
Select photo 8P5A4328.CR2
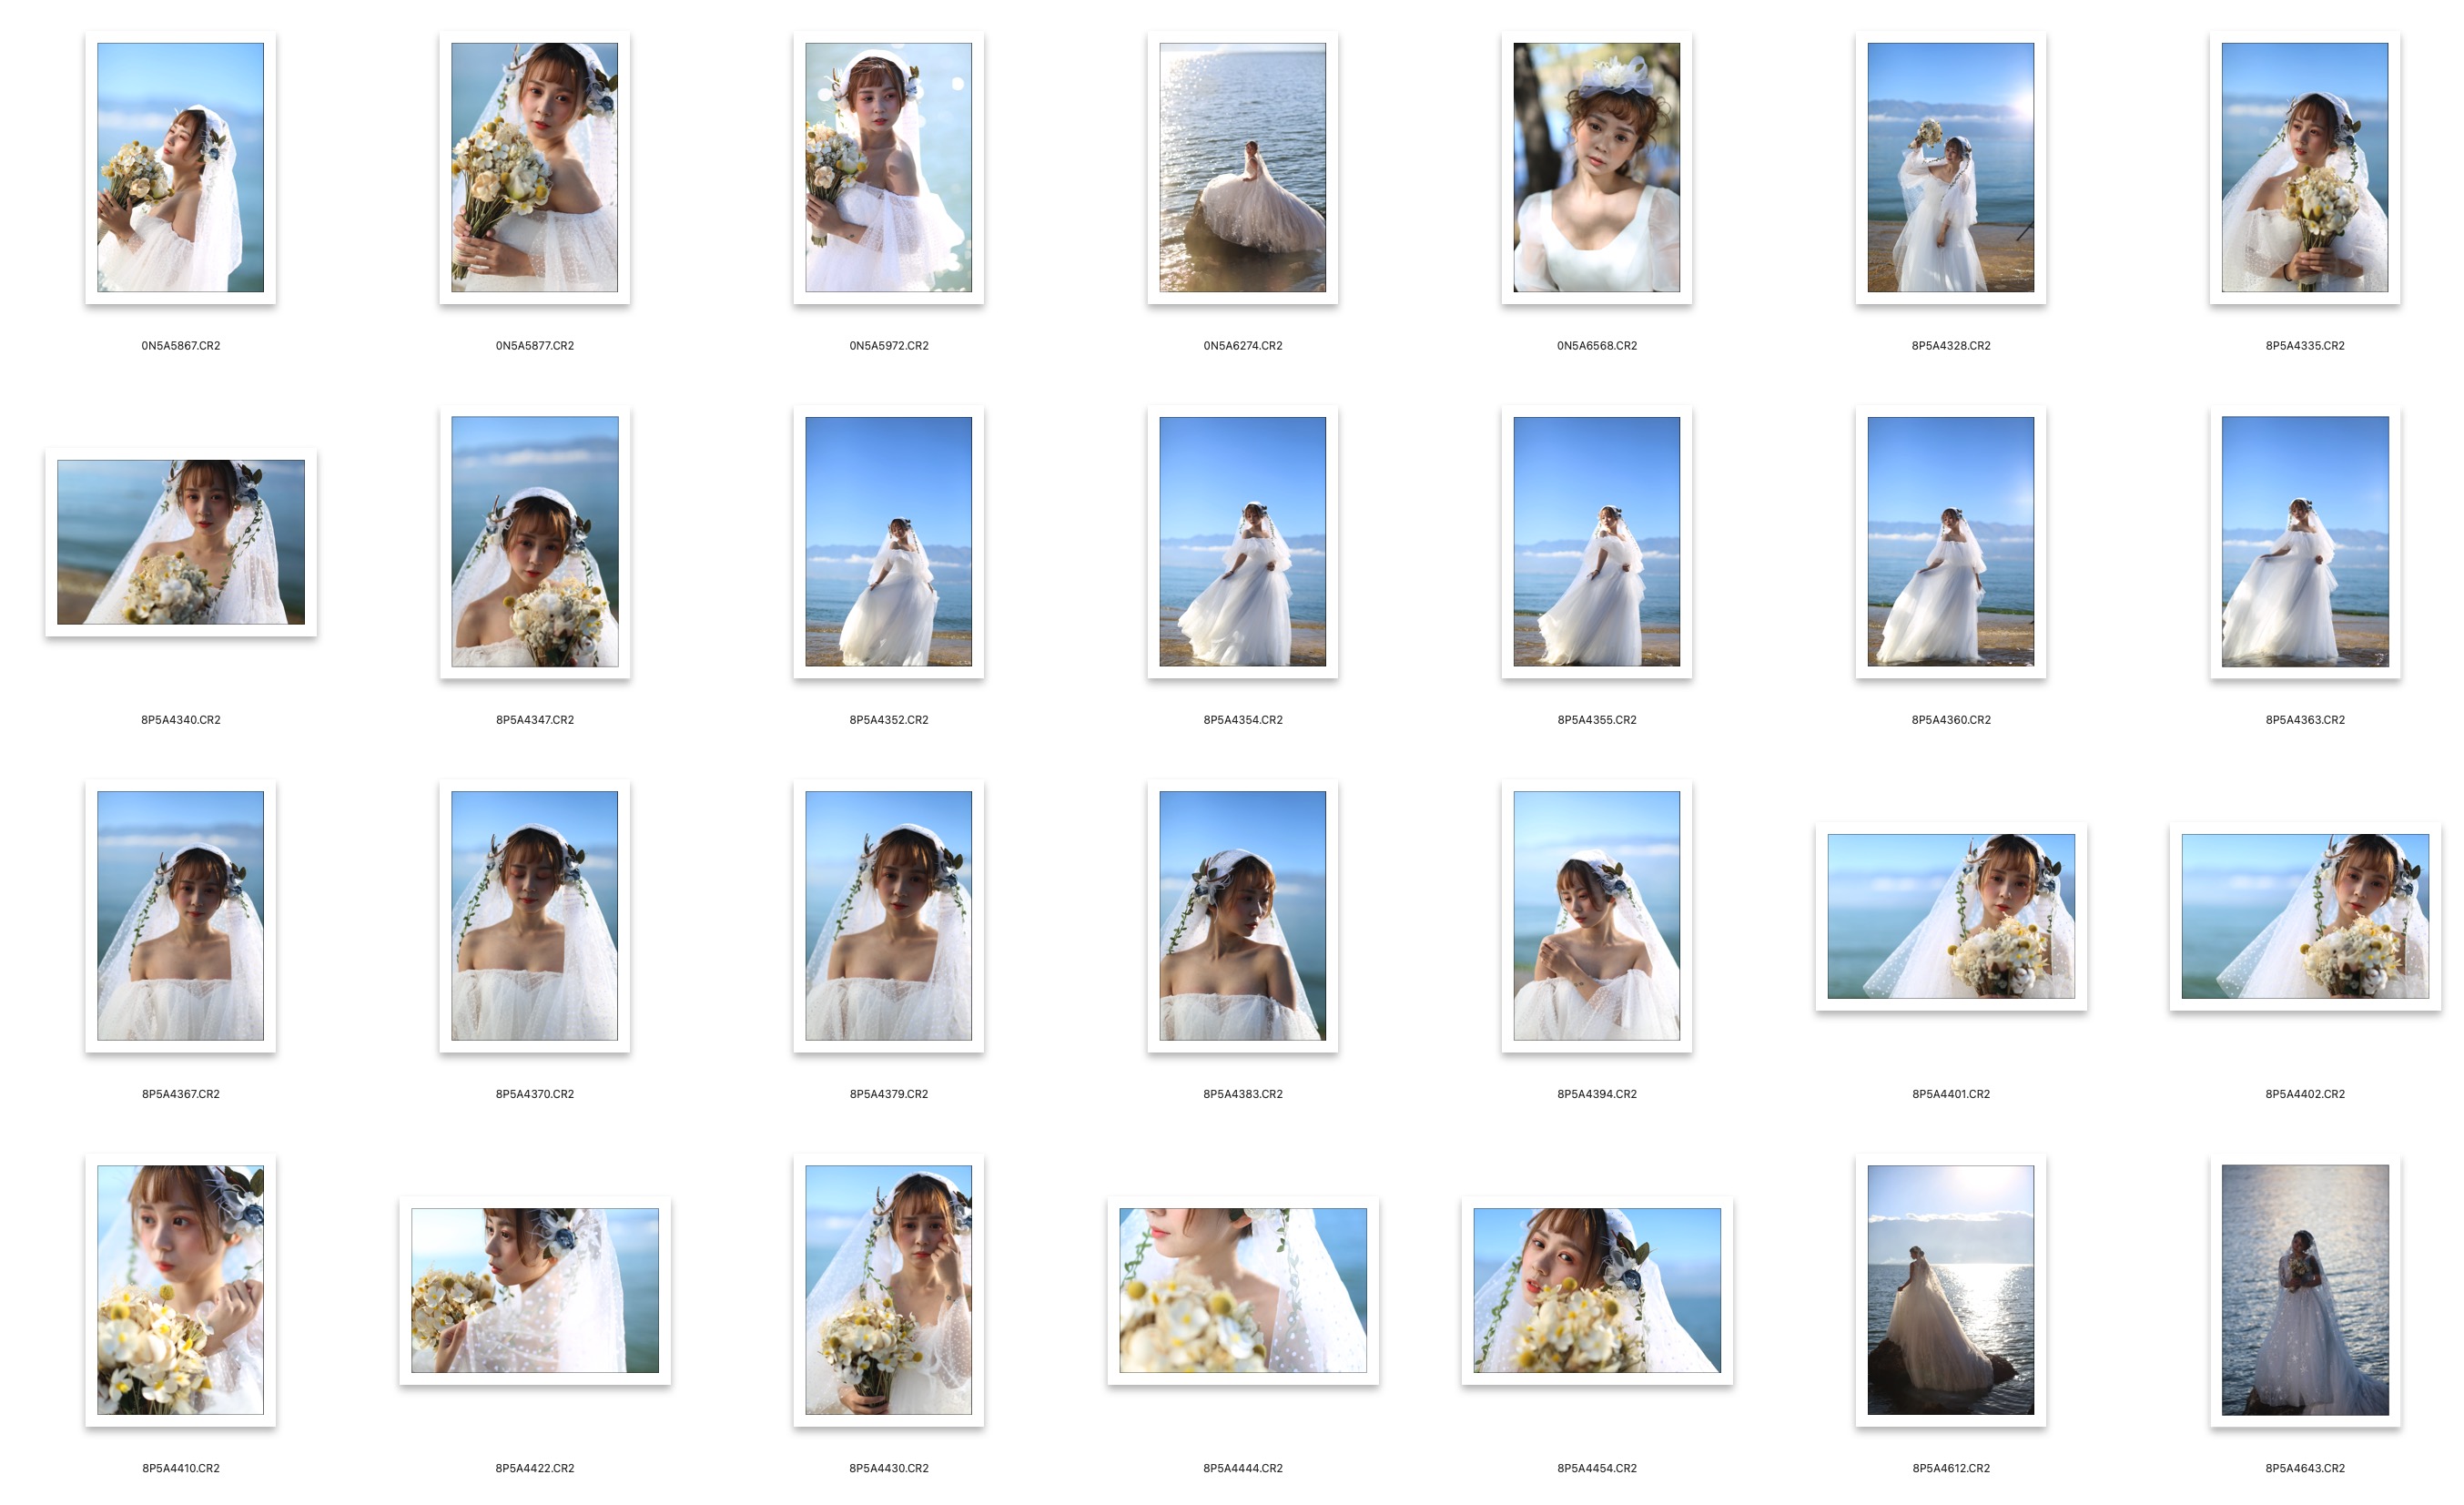click(1950, 167)
